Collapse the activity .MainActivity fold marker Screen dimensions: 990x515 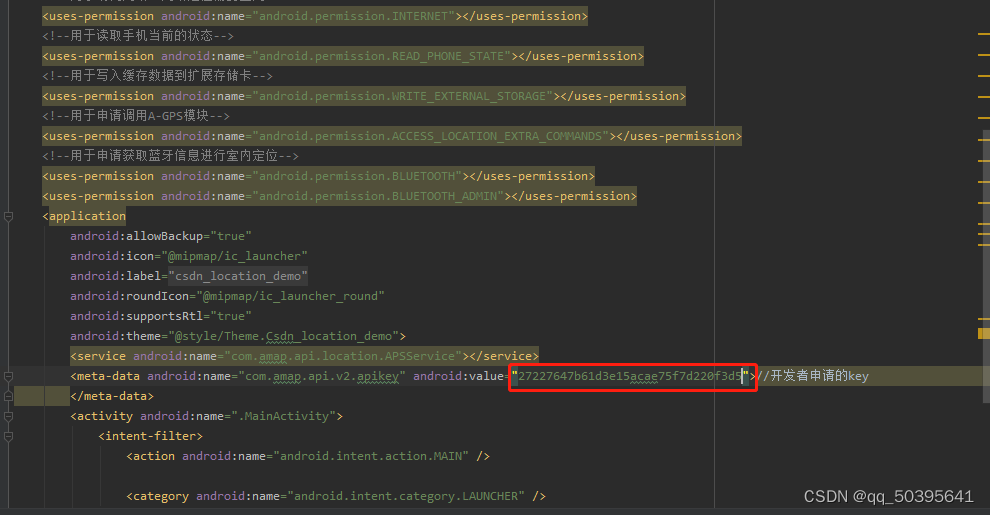8,417
